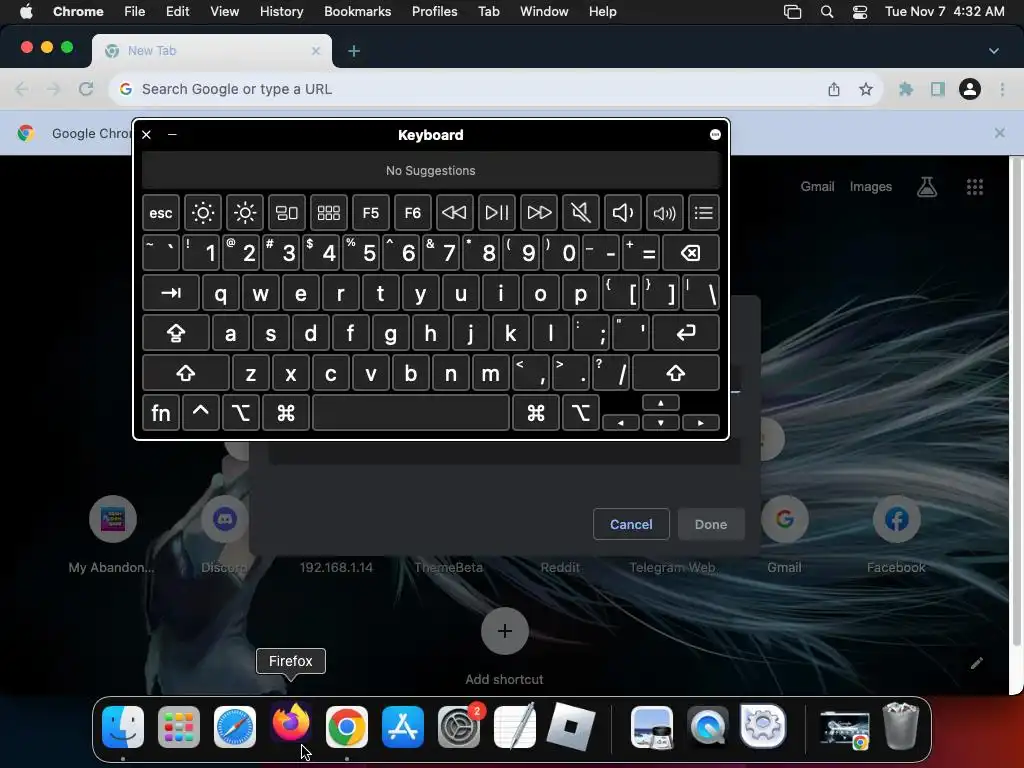
Task: Open the App Store Dock icon
Action: coord(403,726)
